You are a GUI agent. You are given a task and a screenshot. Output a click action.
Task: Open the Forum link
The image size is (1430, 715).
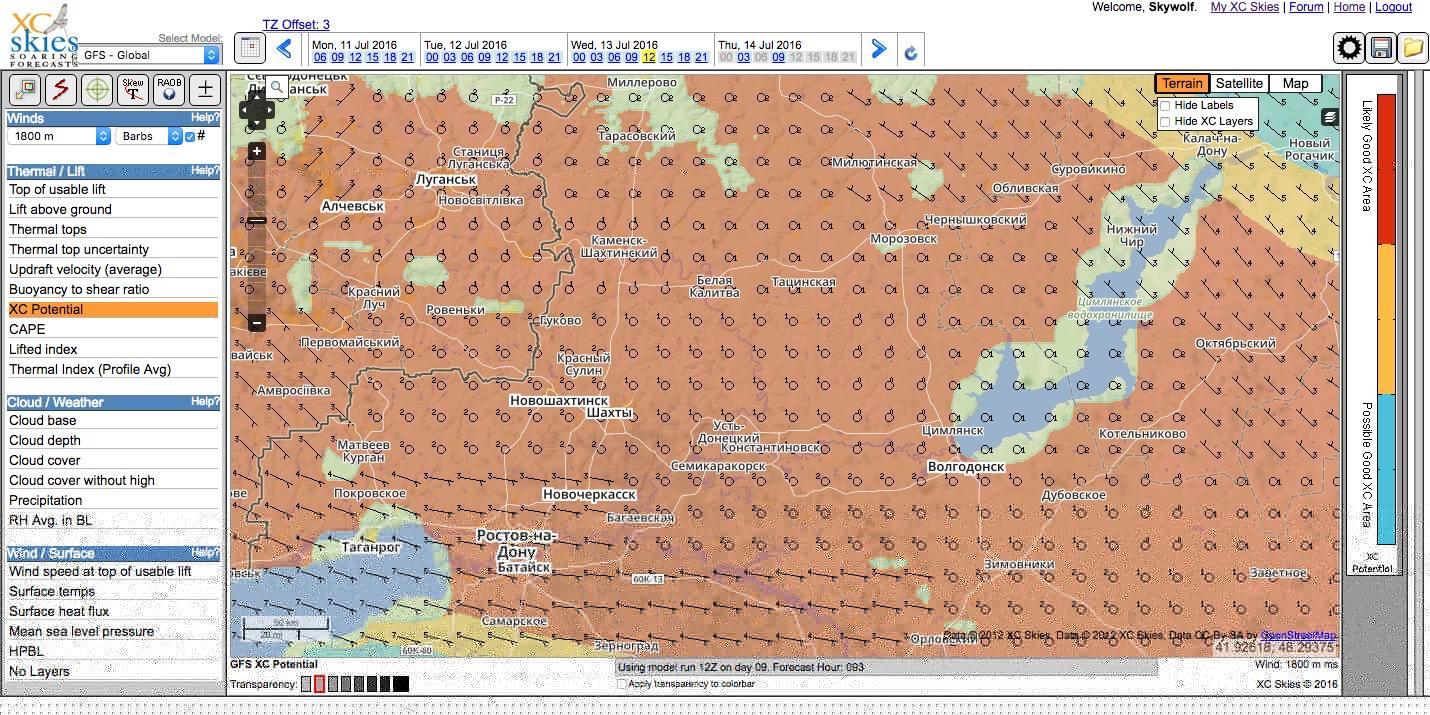coord(1306,7)
